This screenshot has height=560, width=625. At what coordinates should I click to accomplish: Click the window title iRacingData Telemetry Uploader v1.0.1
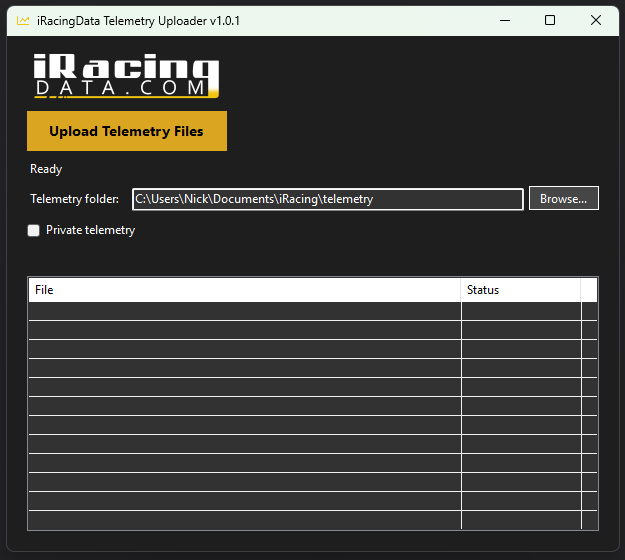coord(138,21)
